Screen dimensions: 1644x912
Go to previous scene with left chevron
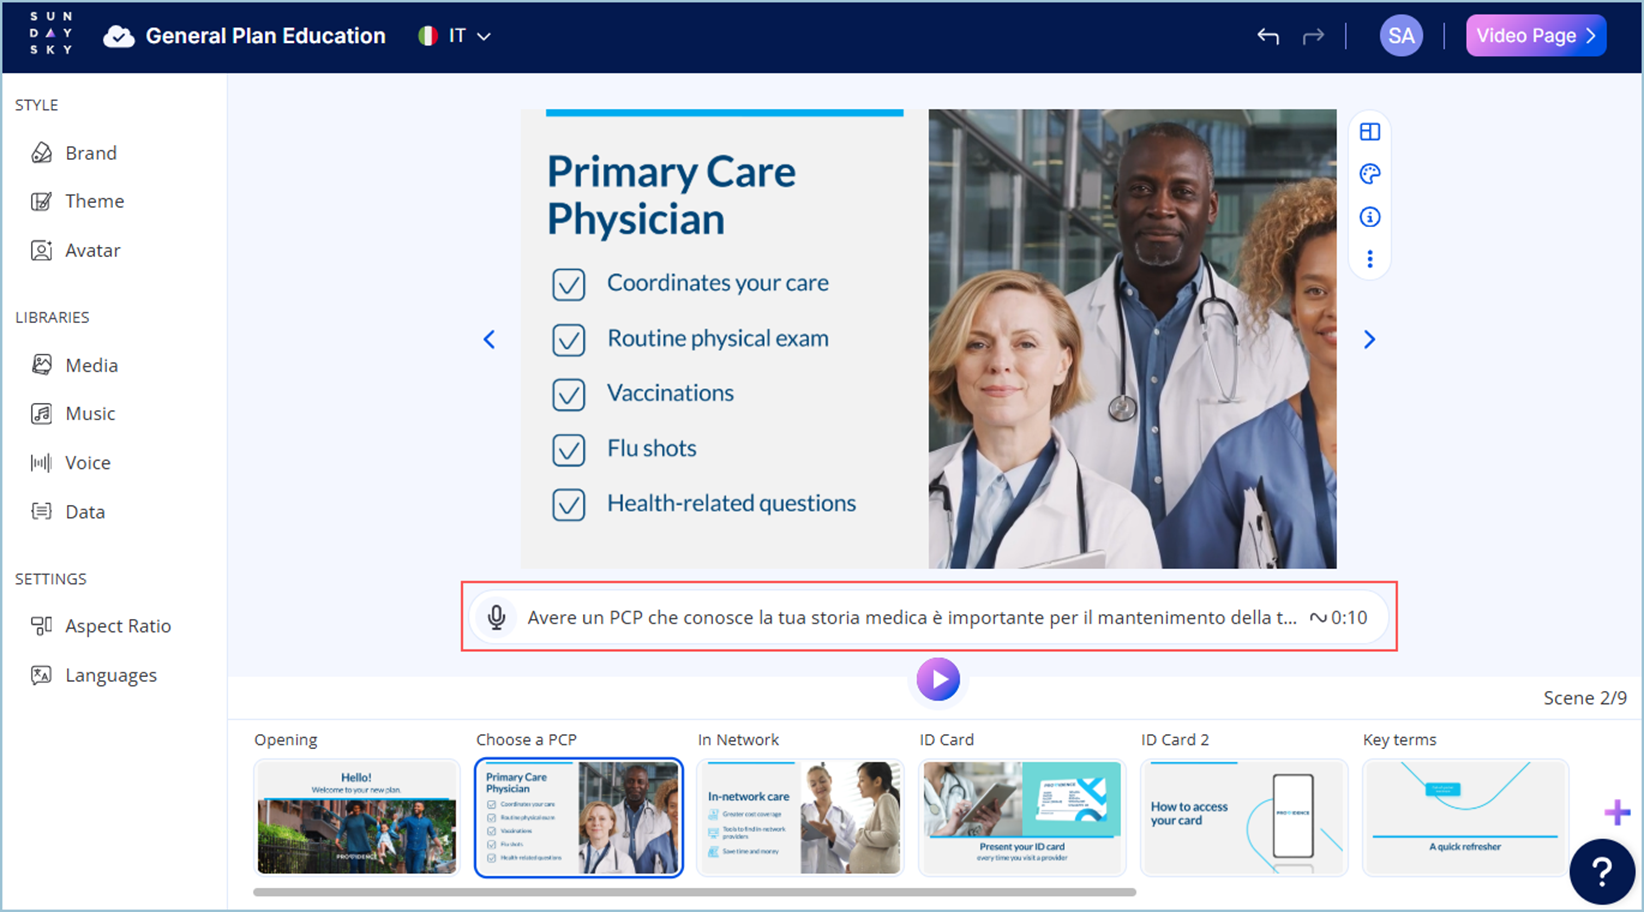click(x=489, y=340)
